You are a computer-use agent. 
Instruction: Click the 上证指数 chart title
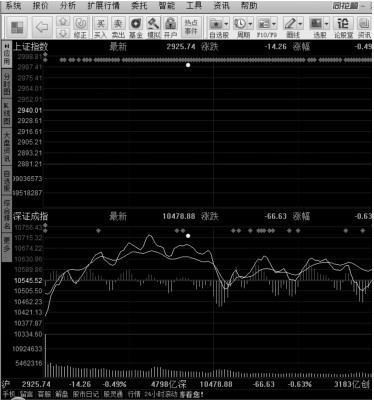click(x=30, y=47)
